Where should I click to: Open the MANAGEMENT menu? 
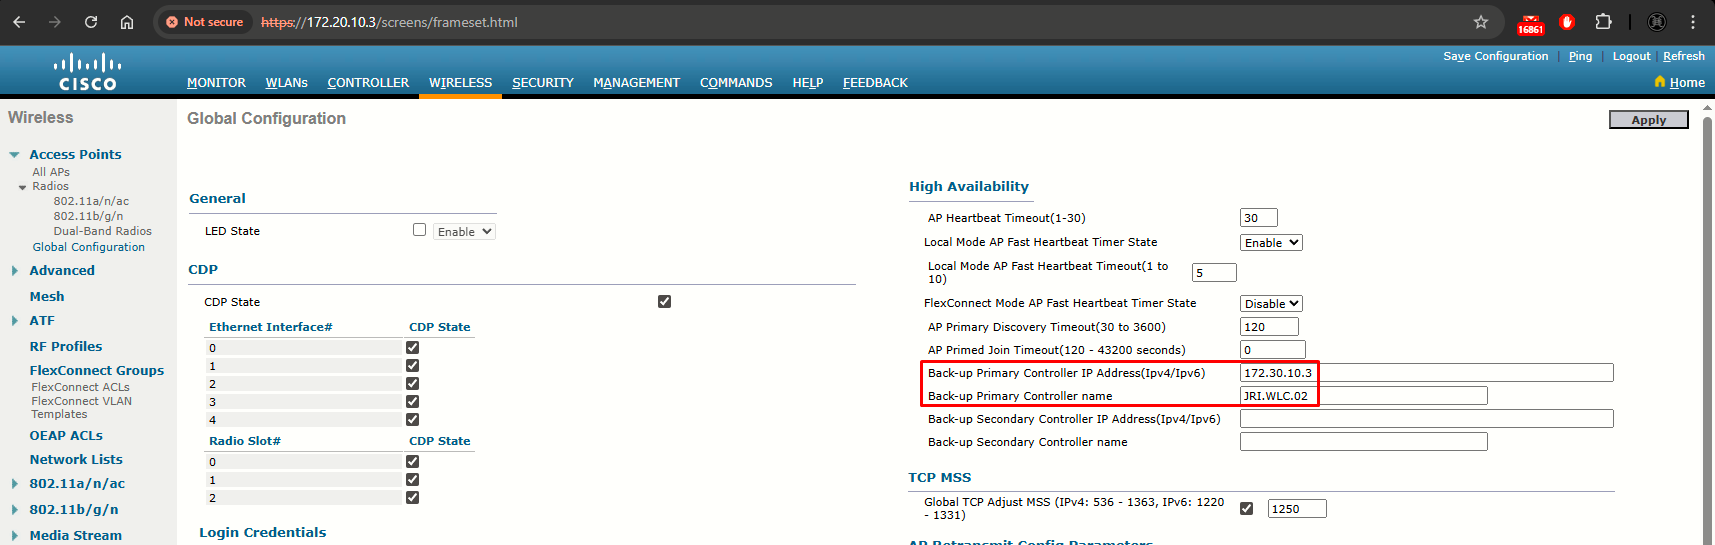[636, 83]
